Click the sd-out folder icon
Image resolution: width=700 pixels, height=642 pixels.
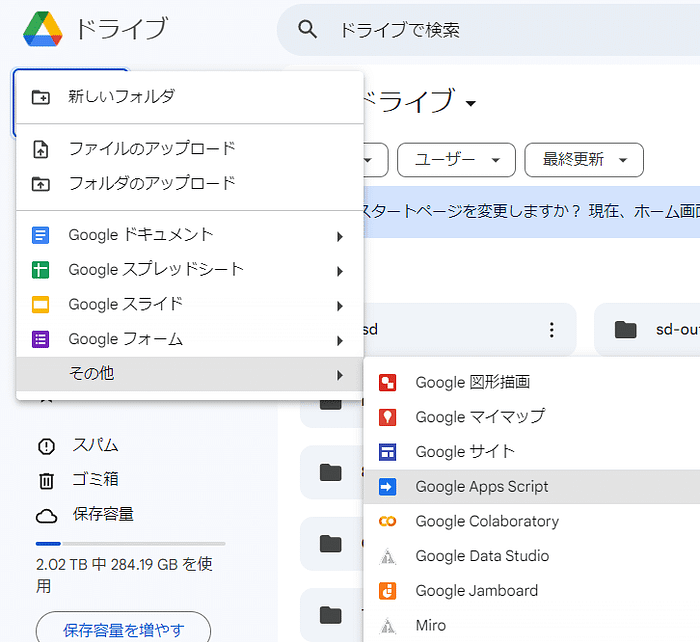[x=625, y=329]
